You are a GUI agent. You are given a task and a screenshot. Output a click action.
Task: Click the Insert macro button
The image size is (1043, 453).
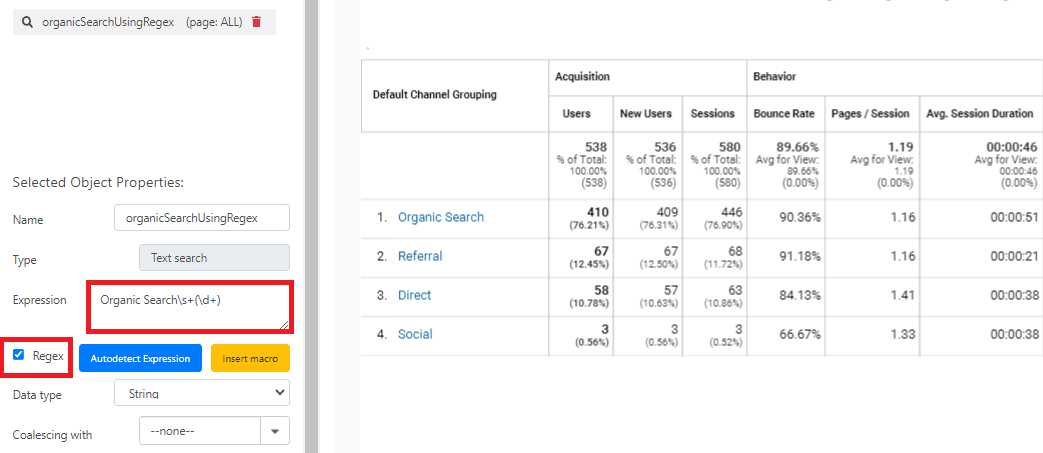click(250, 358)
